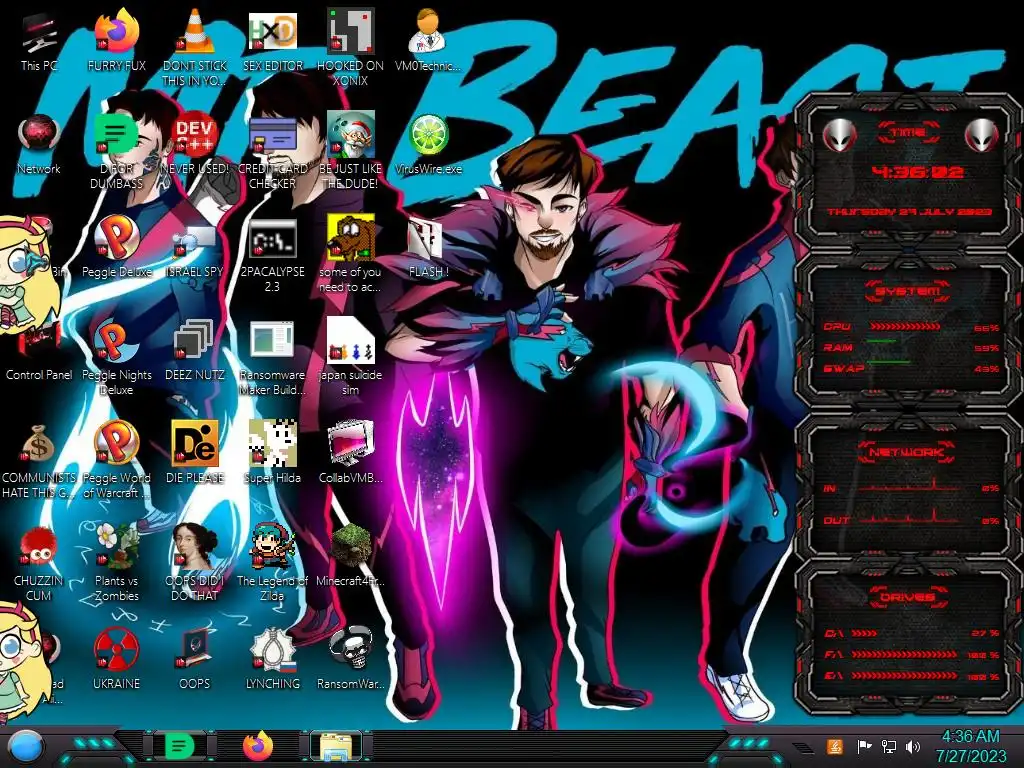Open the DIE PLEASE shortcut
Screen dimensions: 1024x768
pos(195,453)
